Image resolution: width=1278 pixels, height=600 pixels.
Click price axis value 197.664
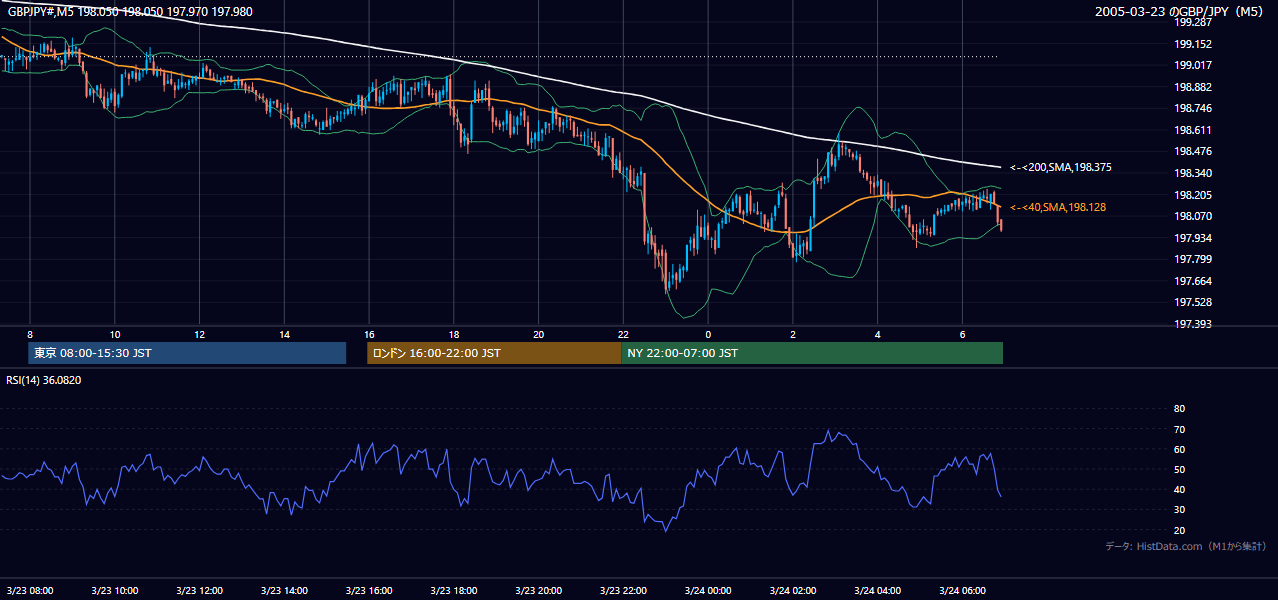1194,281
